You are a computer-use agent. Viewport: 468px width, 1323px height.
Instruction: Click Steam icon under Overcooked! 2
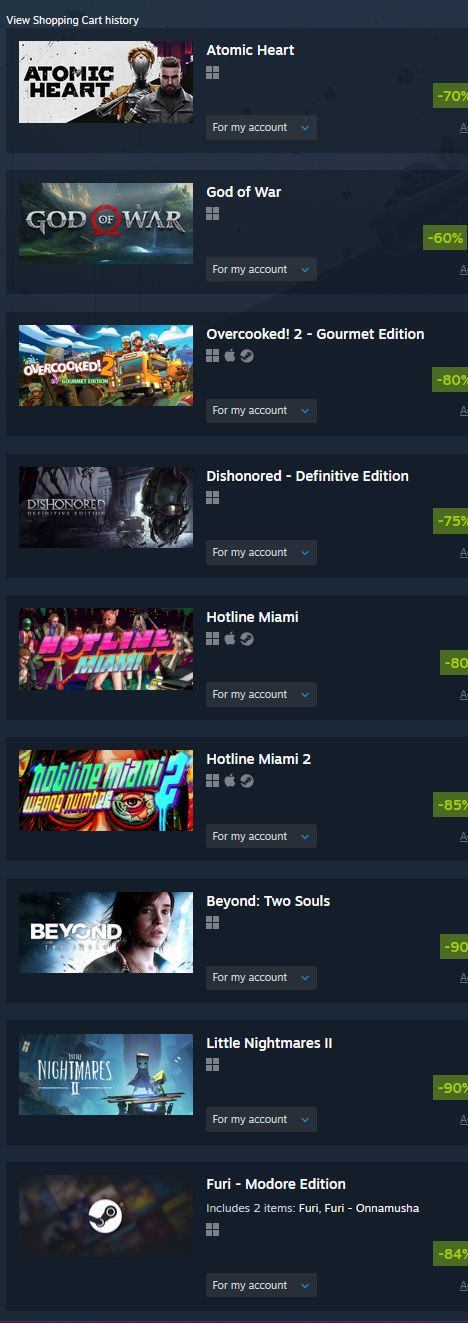(x=246, y=356)
